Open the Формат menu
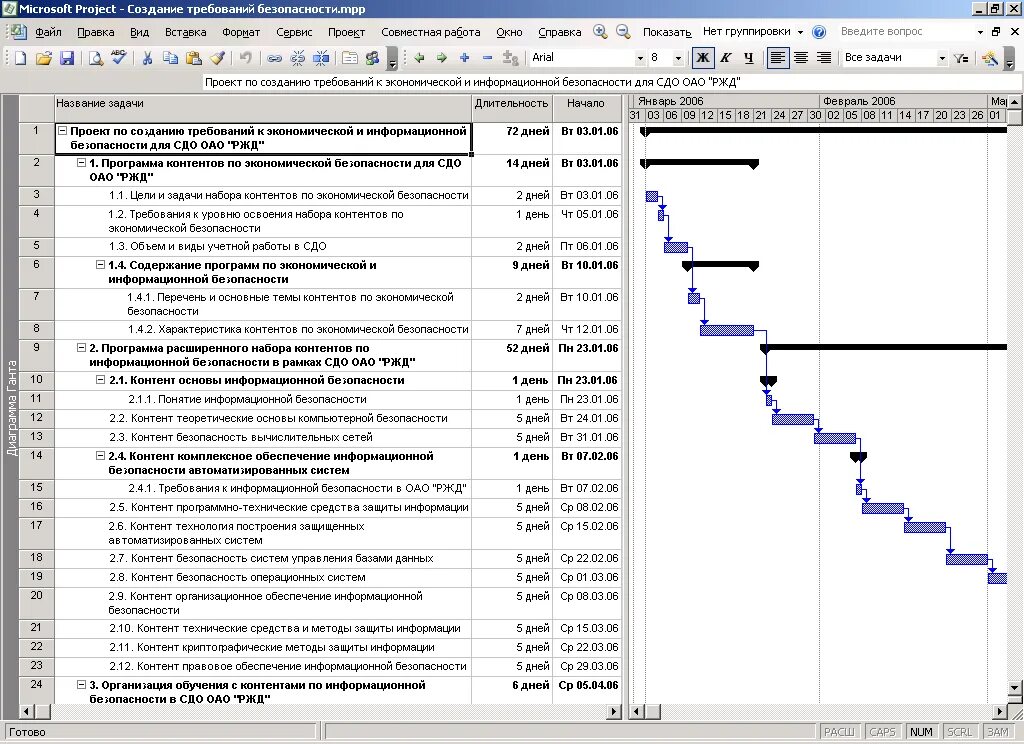 241,32
